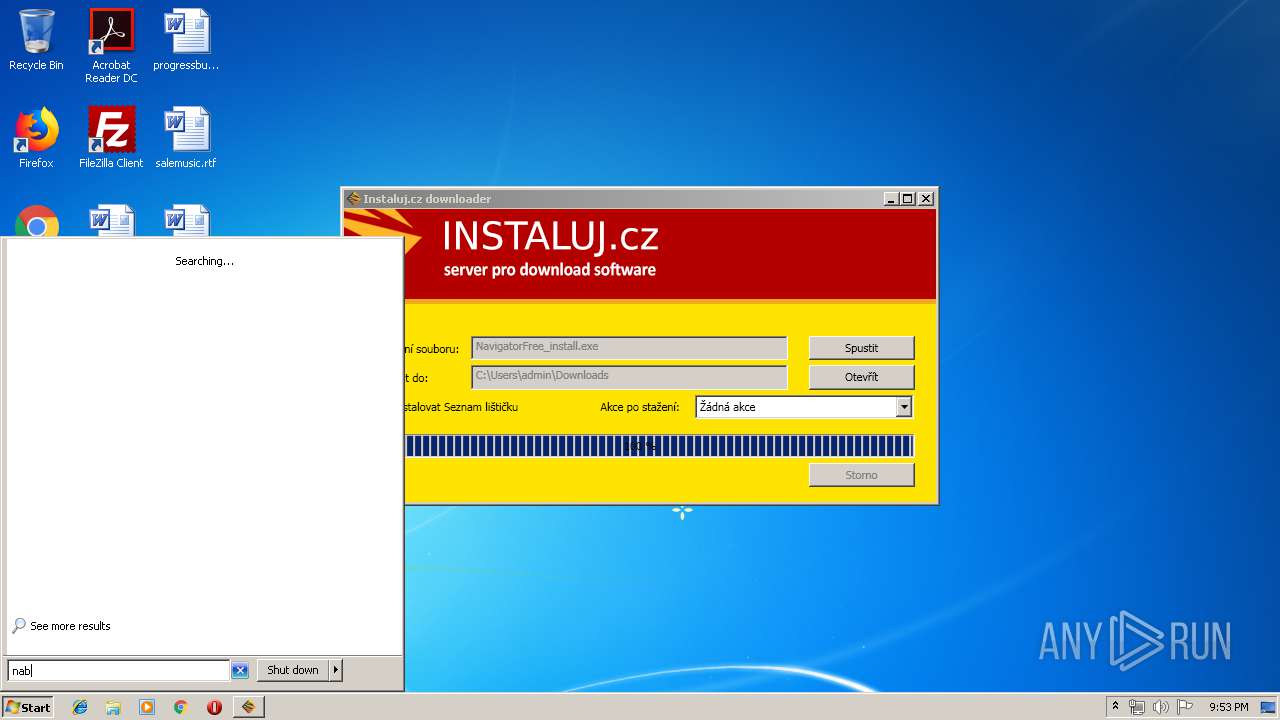Open the Recycle Bin desktop icon

[x=36, y=40]
